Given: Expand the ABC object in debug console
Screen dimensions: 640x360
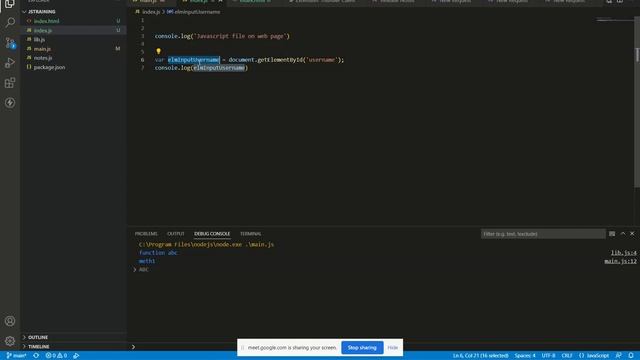Looking at the screenshot, I should [135, 269].
